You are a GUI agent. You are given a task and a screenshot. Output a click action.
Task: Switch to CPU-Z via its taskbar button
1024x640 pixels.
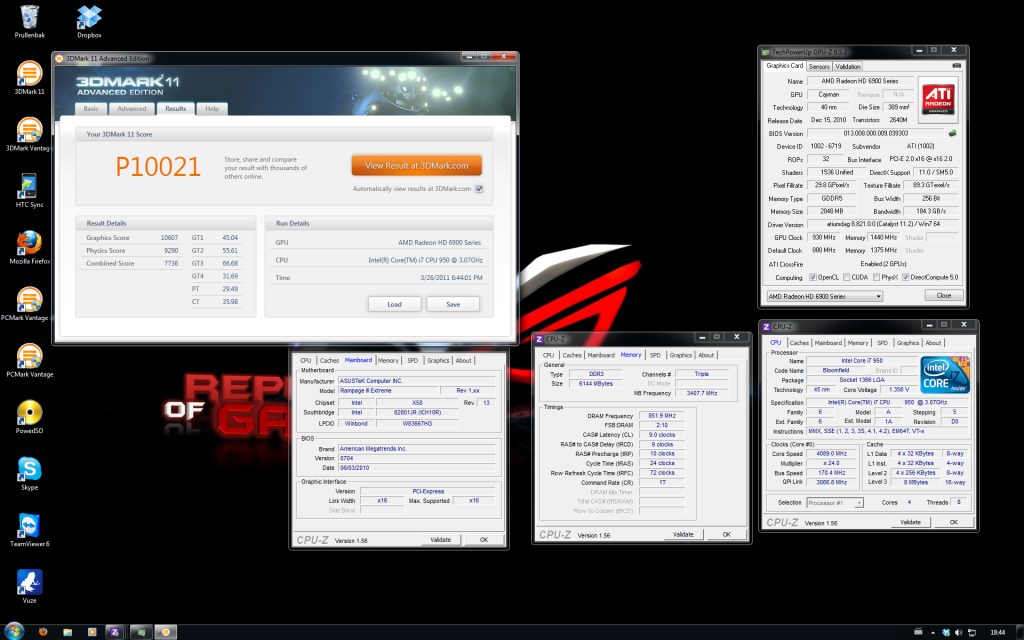tap(116, 632)
